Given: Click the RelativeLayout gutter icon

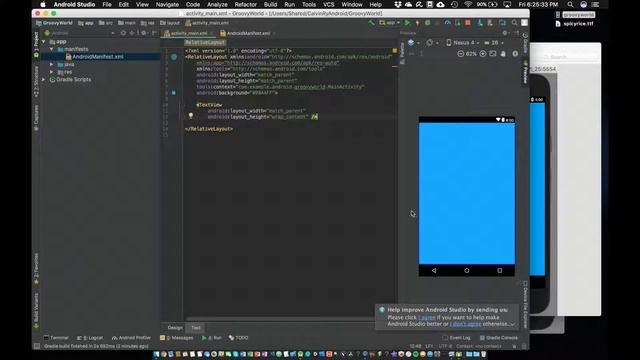Looking at the screenshot, I should coord(174,57).
